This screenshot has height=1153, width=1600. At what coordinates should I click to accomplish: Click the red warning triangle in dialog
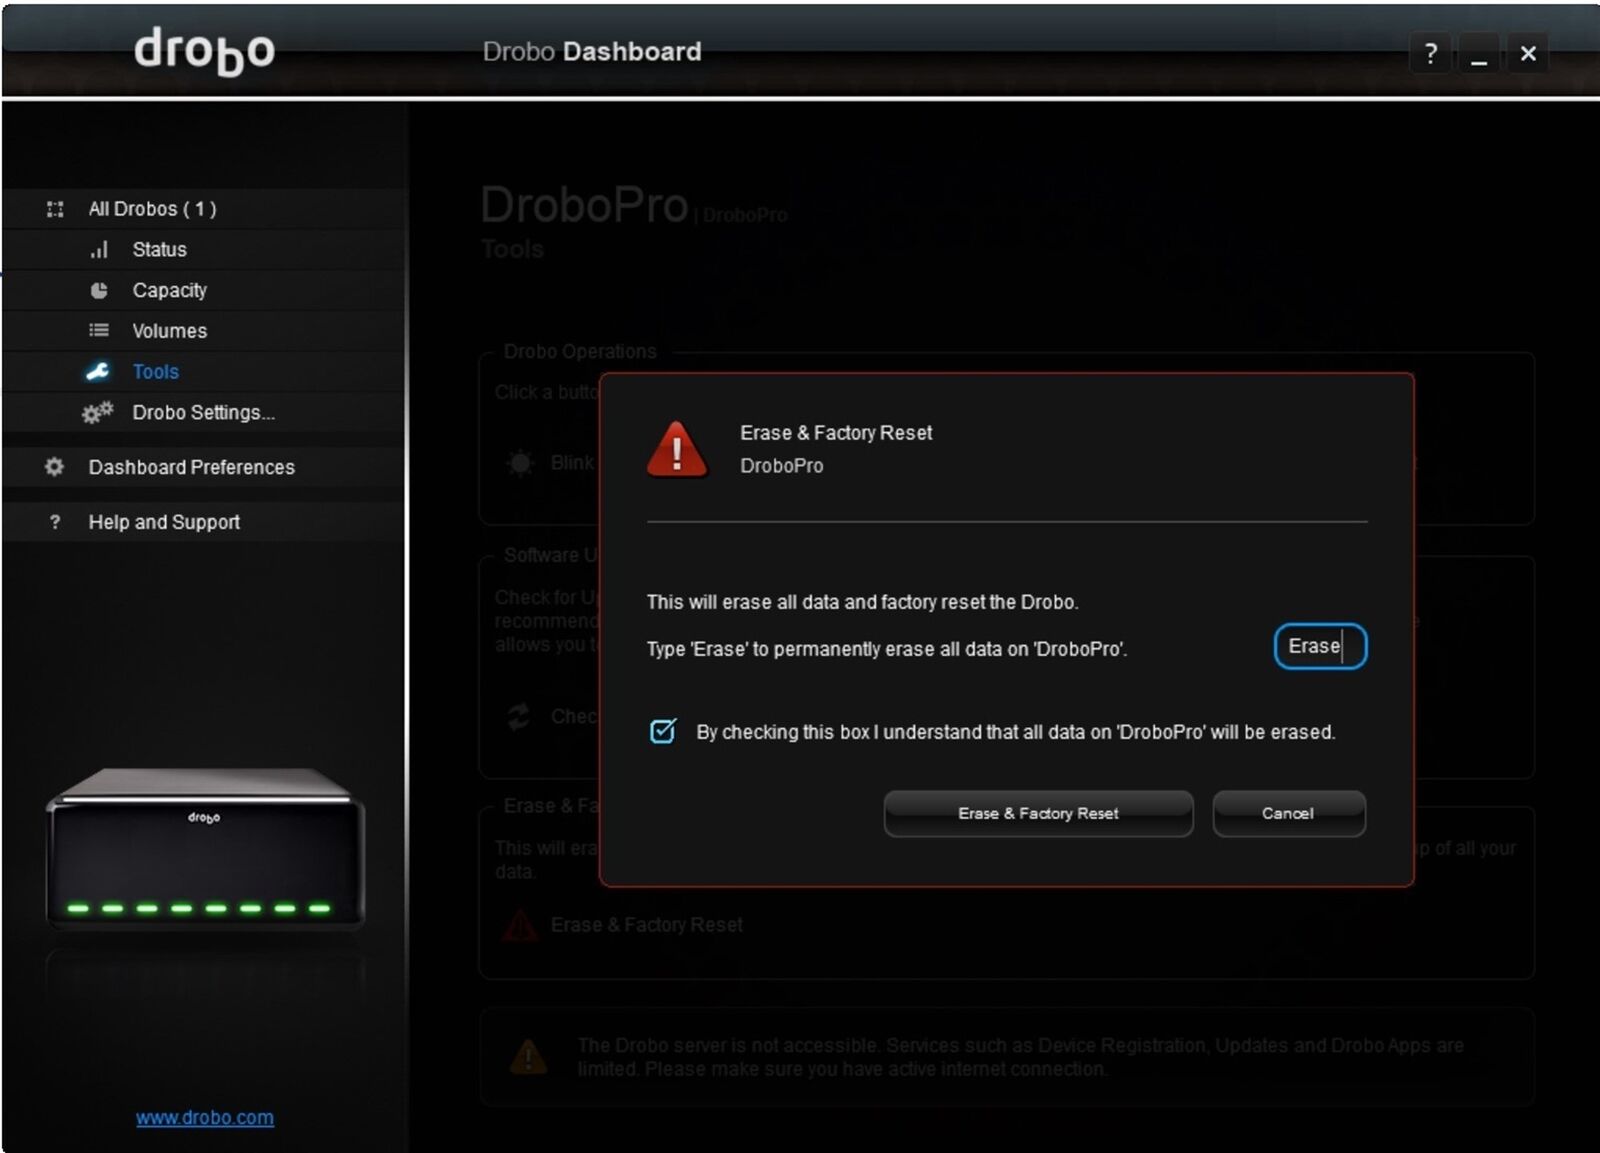point(677,450)
